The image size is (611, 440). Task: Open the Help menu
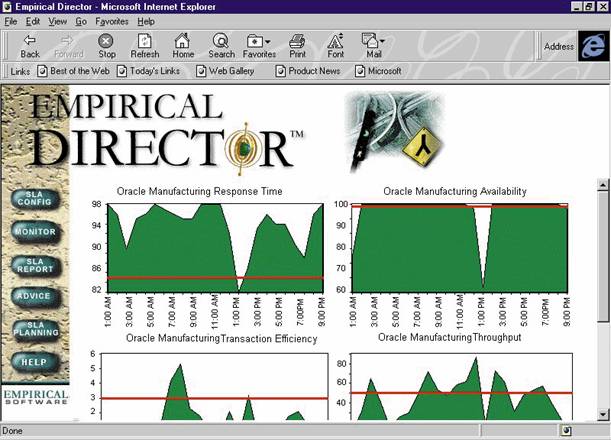146,22
